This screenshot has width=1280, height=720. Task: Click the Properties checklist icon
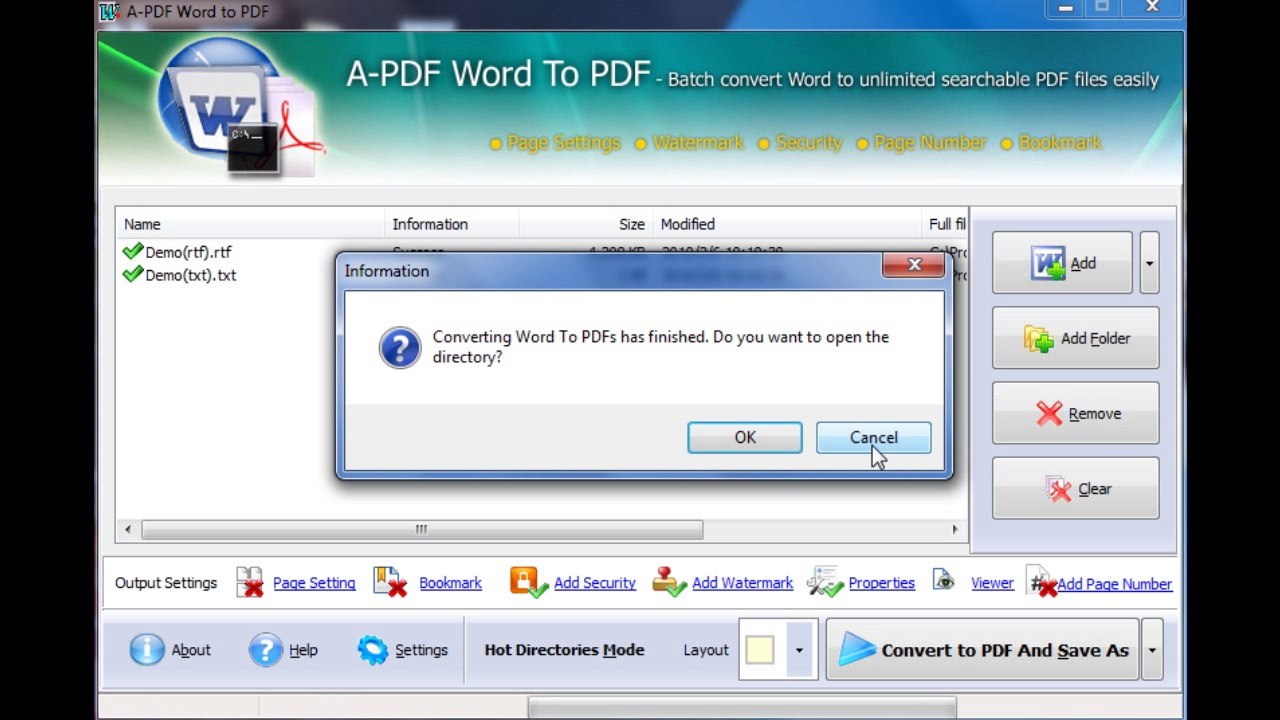(x=826, y=582)
